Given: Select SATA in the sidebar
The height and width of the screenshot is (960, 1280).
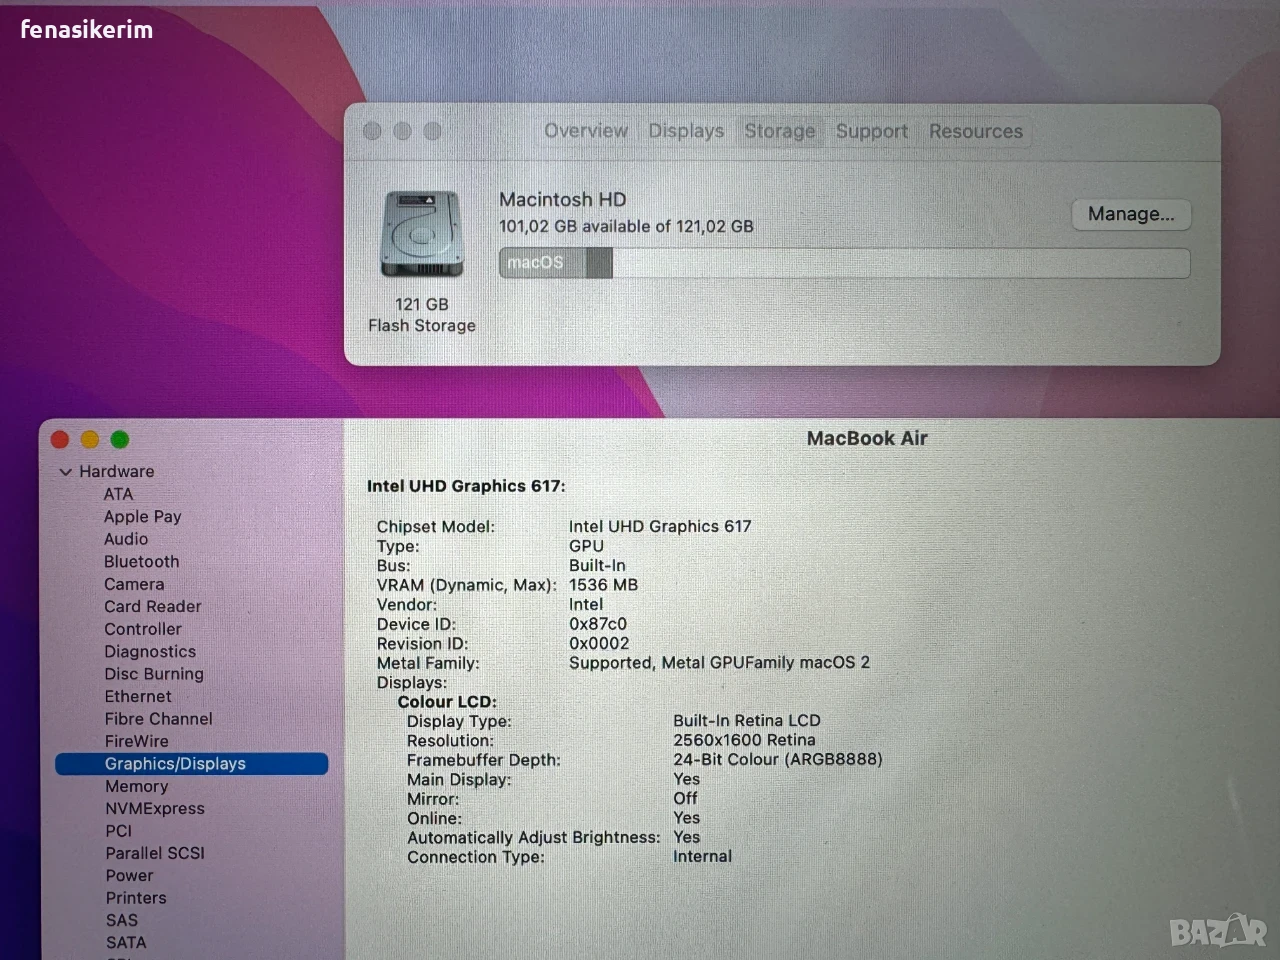Looking at the screenshot, I should (x=126, y=942).
